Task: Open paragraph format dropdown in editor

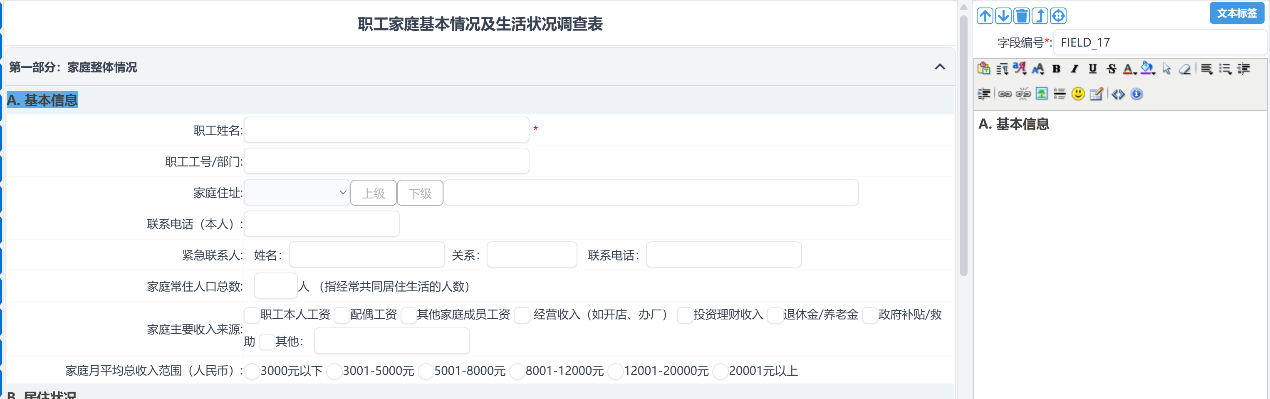Action: pyautogui.click(x=1002, y=69)
